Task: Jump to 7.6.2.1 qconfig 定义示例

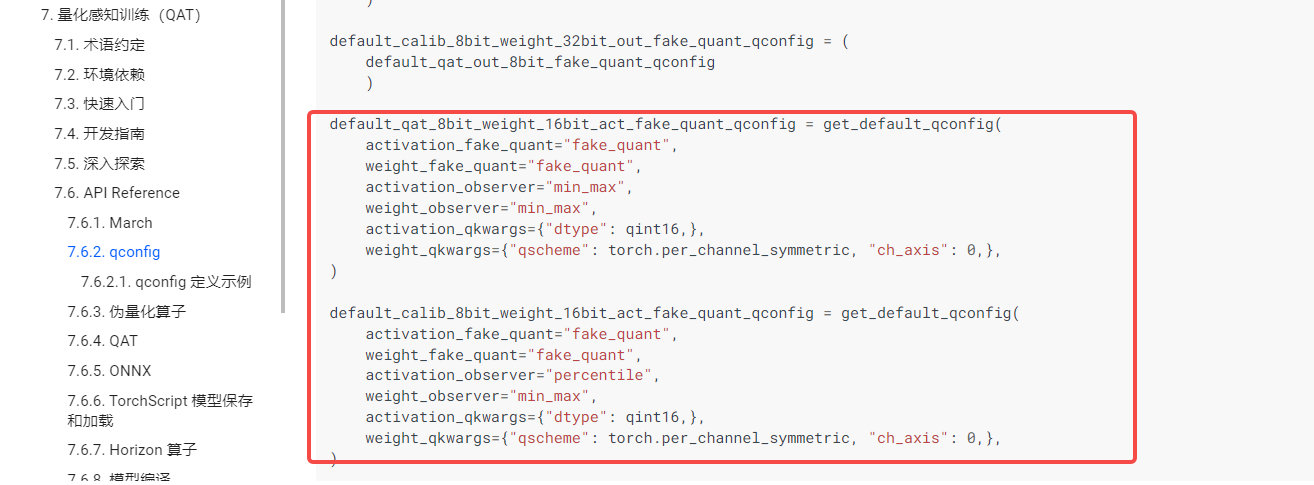Action: [166, 282]
